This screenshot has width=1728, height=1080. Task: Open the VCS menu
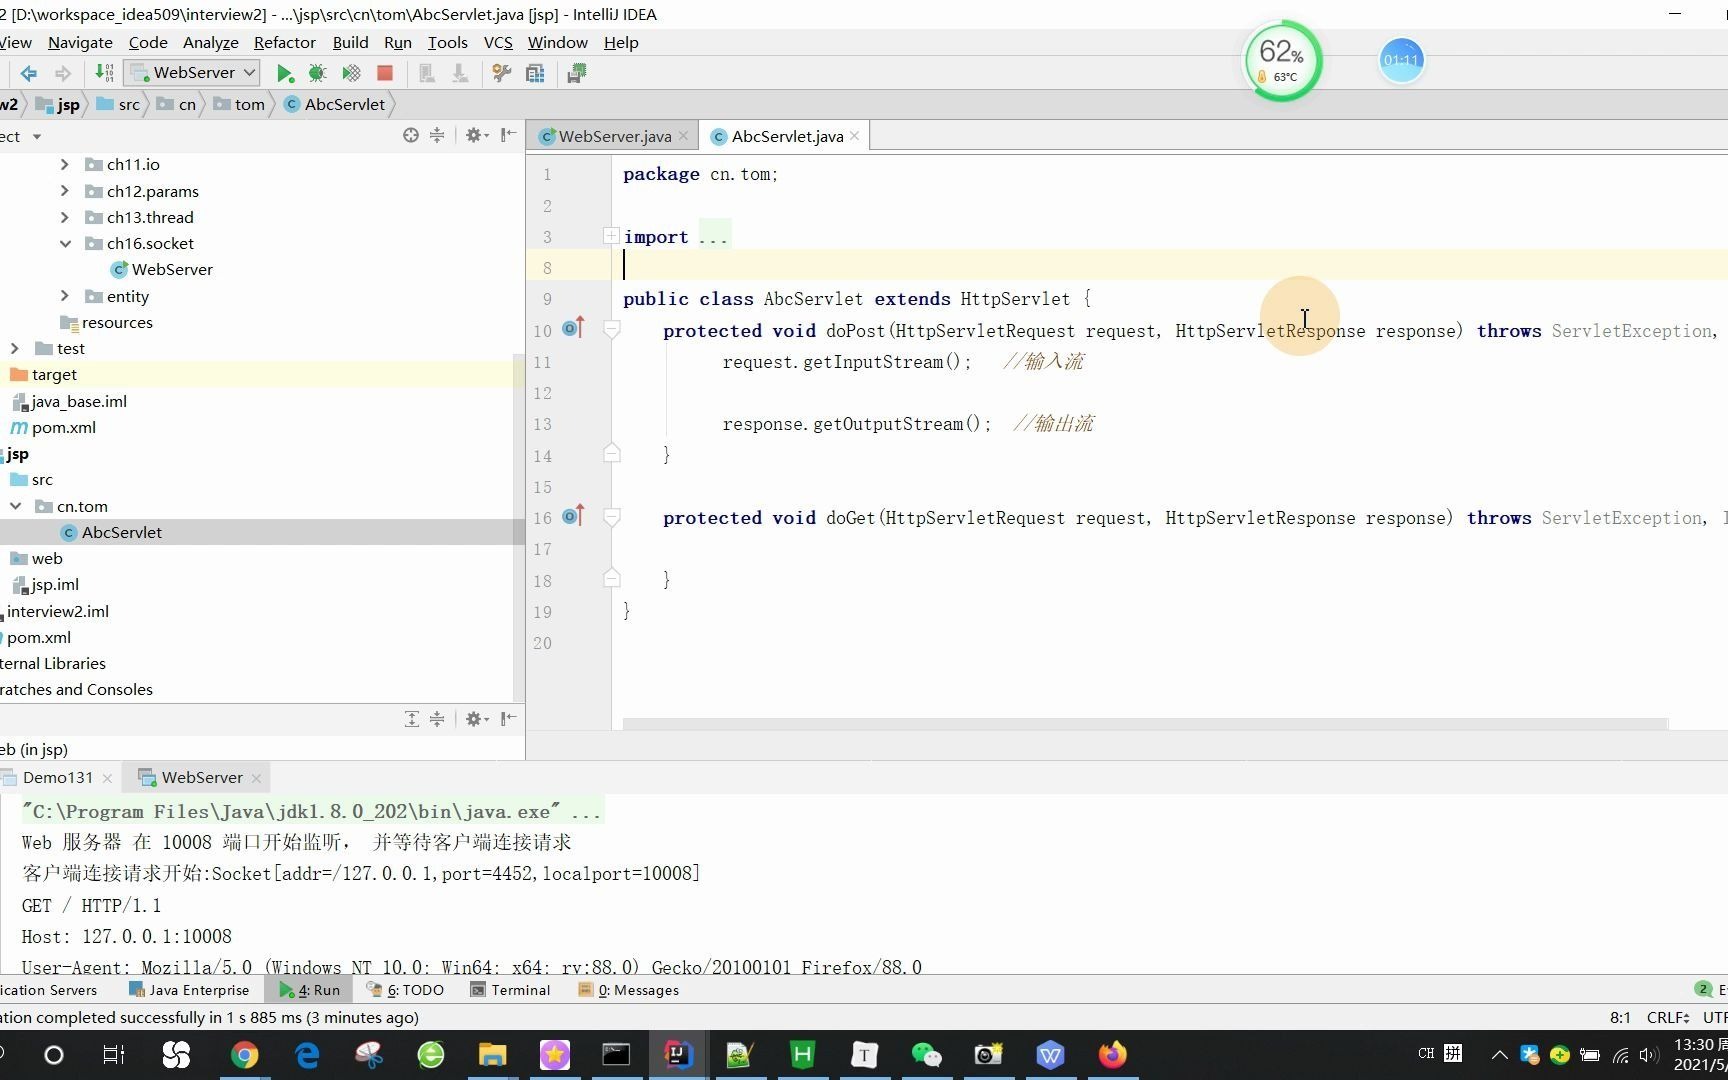click(498, 42)
